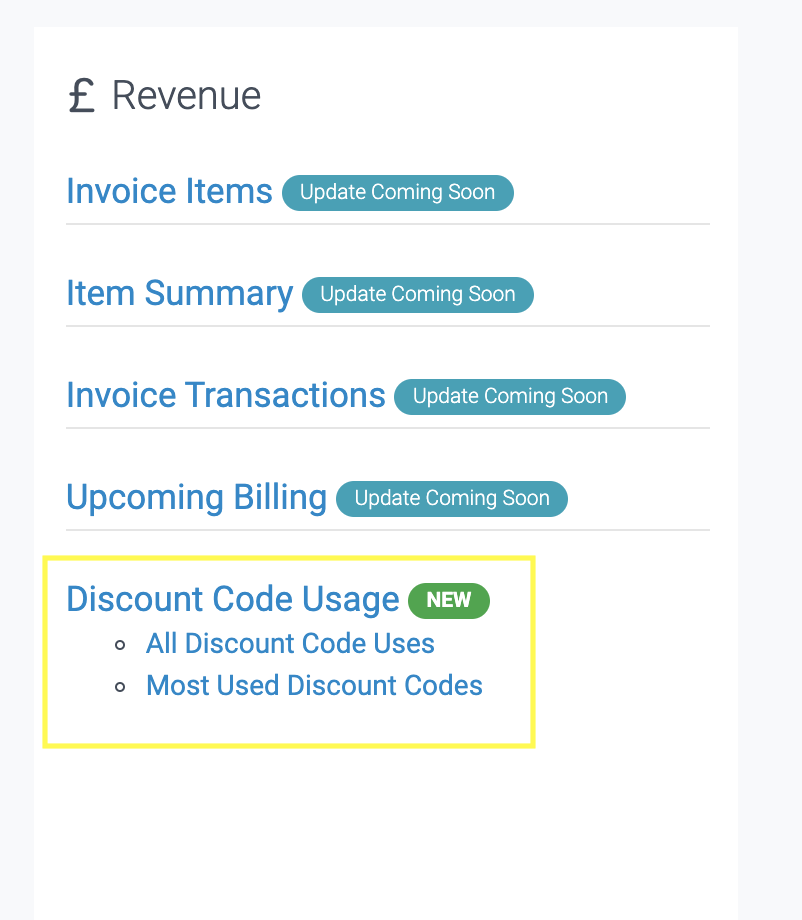
Task: View Most Used Discount Codes
Action: coord(314,686)
